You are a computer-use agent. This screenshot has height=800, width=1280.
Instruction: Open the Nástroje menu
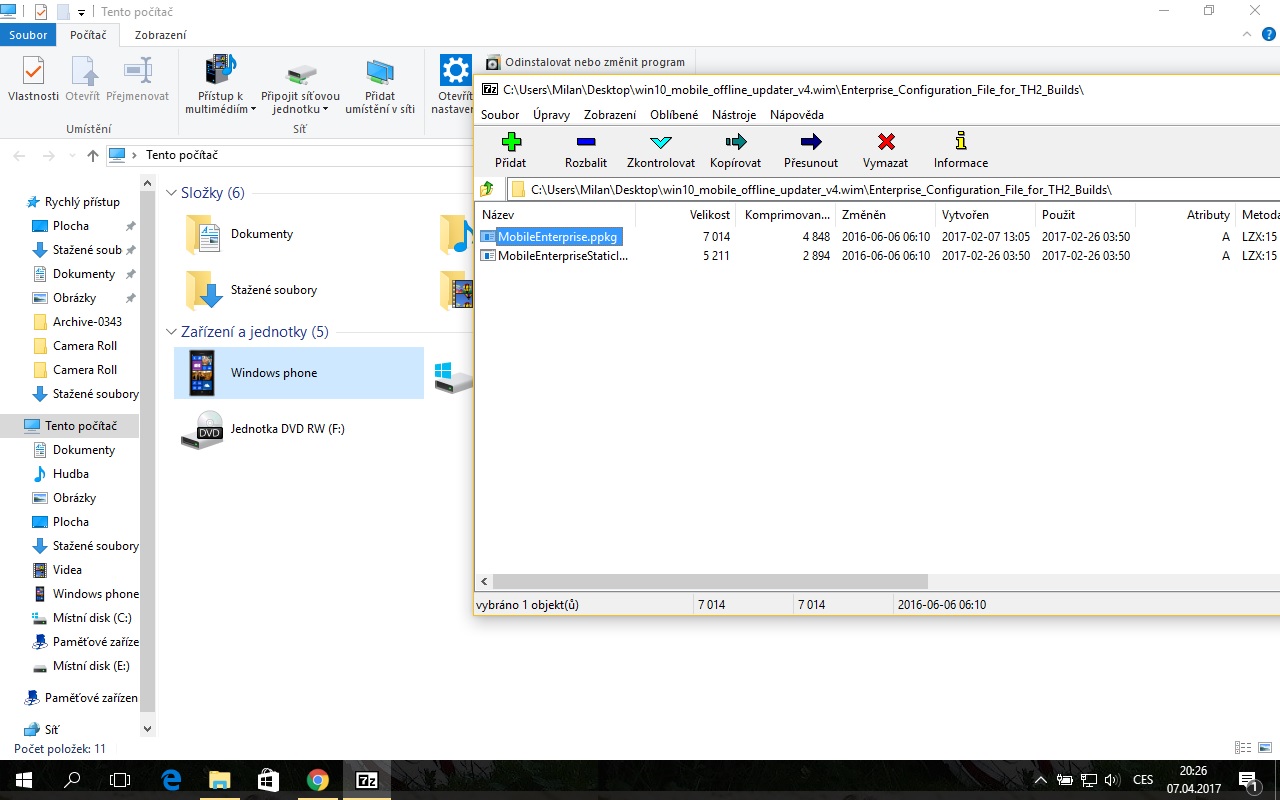pos(734,115)
